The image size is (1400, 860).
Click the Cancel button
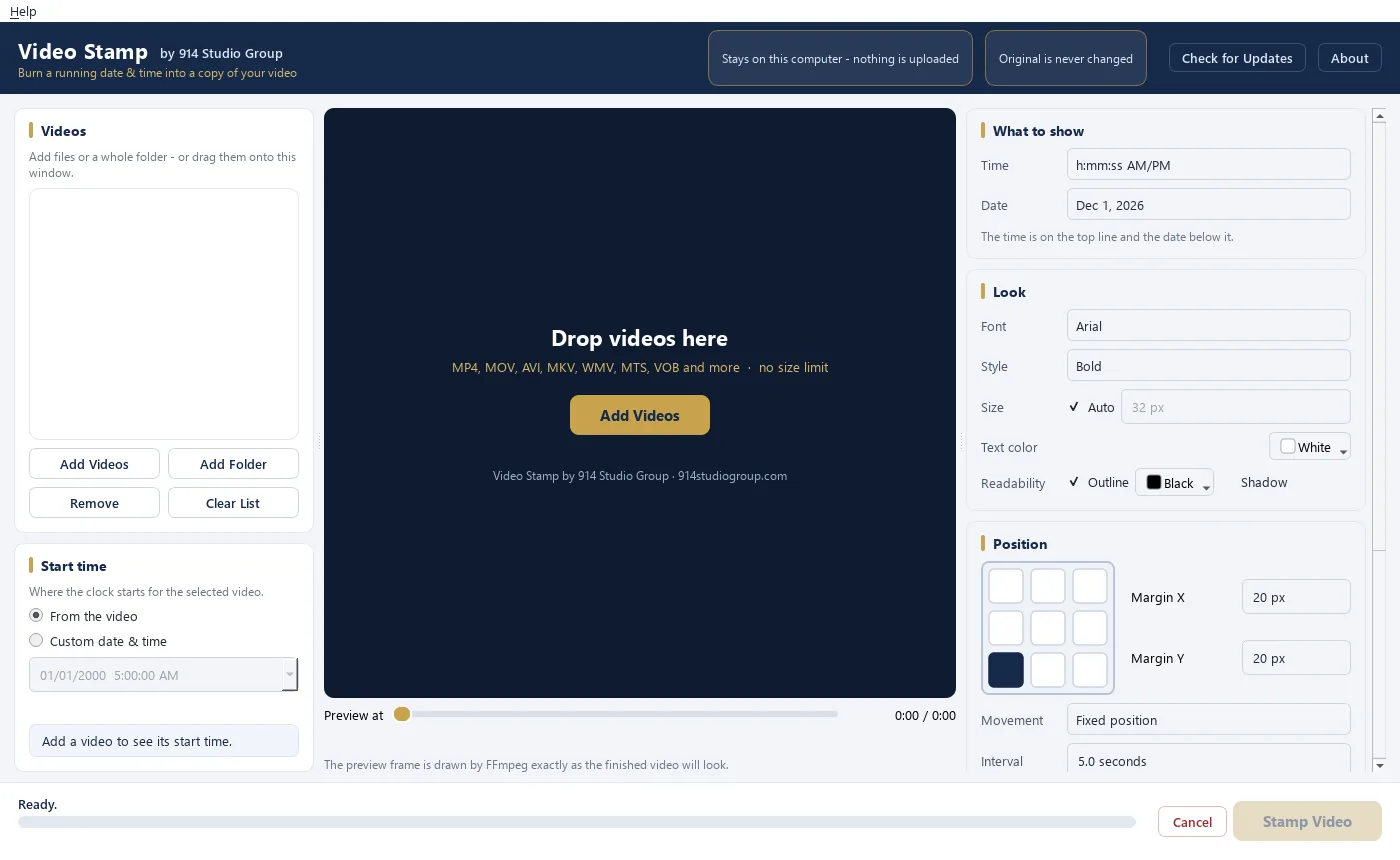click(1192, 822)
